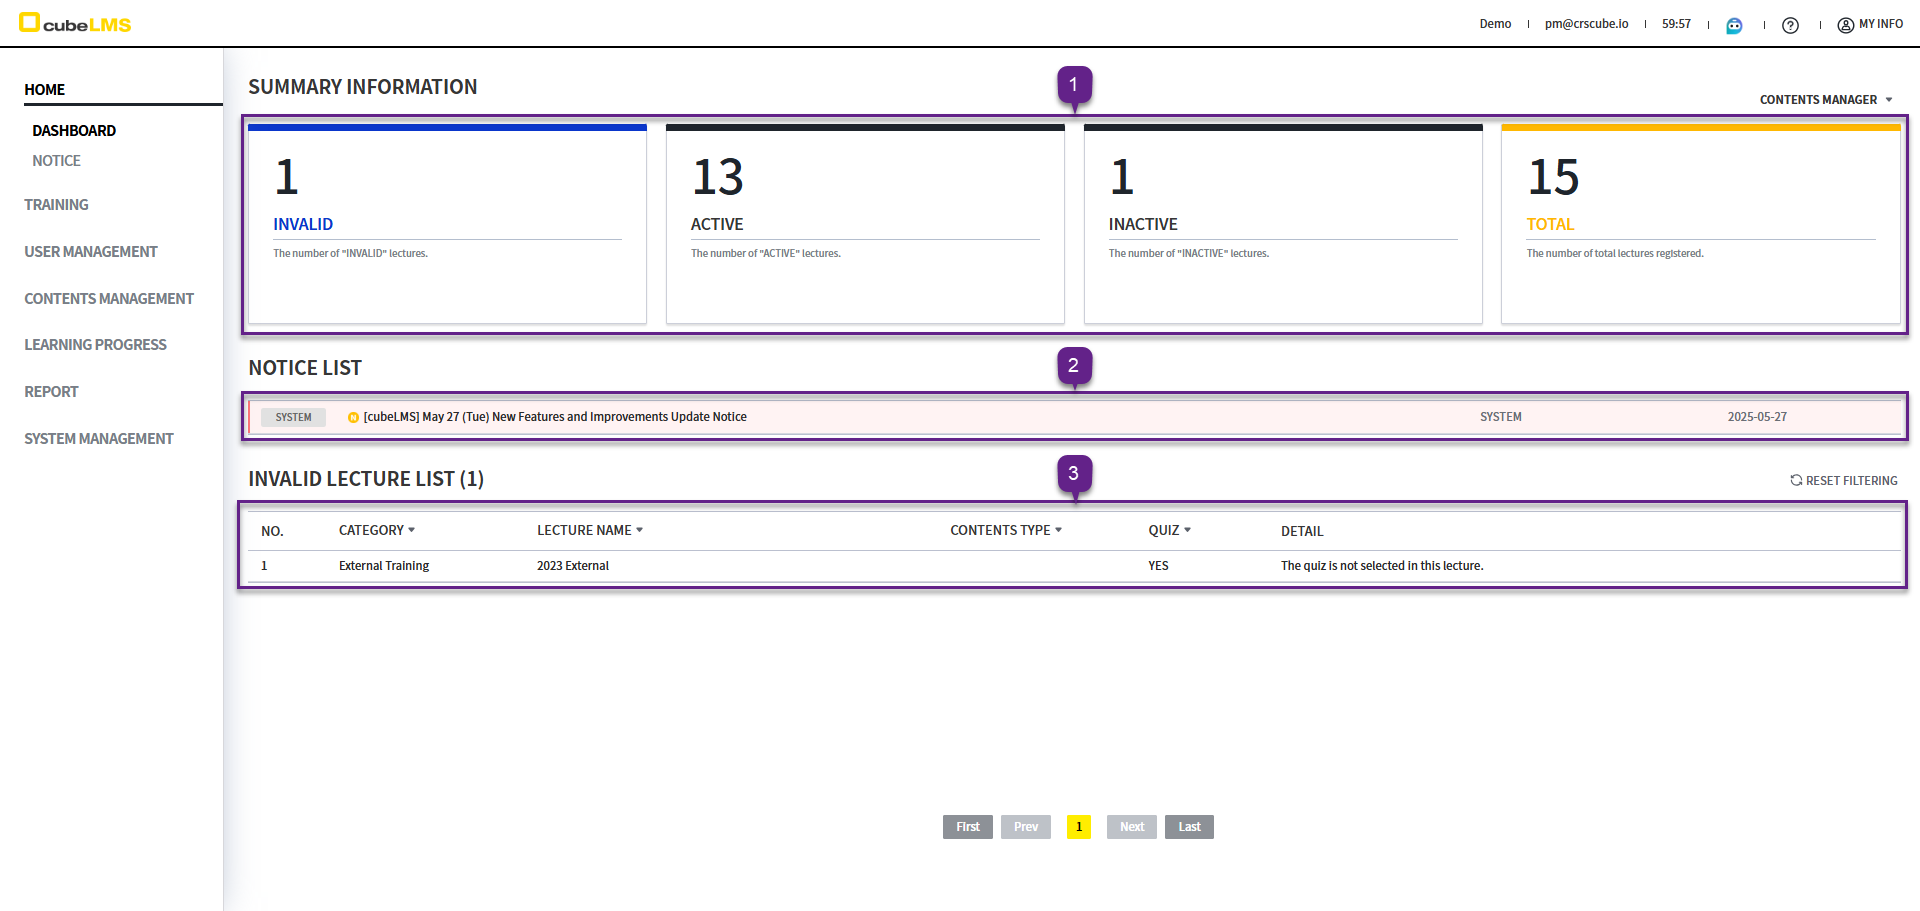This screenshot has width=1920, height=911.
Task: Open MY INFO user profile
Action: tap(1870, 24)
